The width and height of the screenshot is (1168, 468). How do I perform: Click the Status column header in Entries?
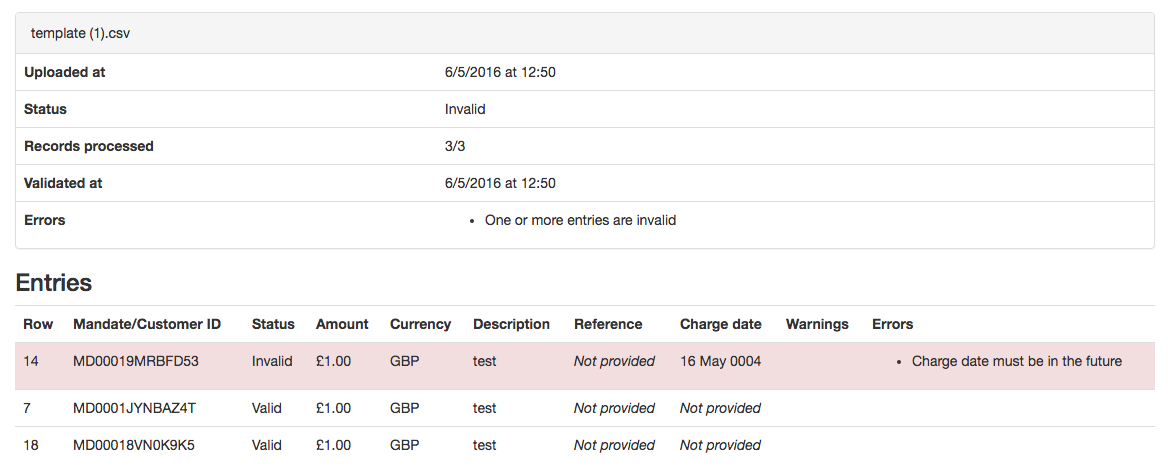tap(273, 324)
